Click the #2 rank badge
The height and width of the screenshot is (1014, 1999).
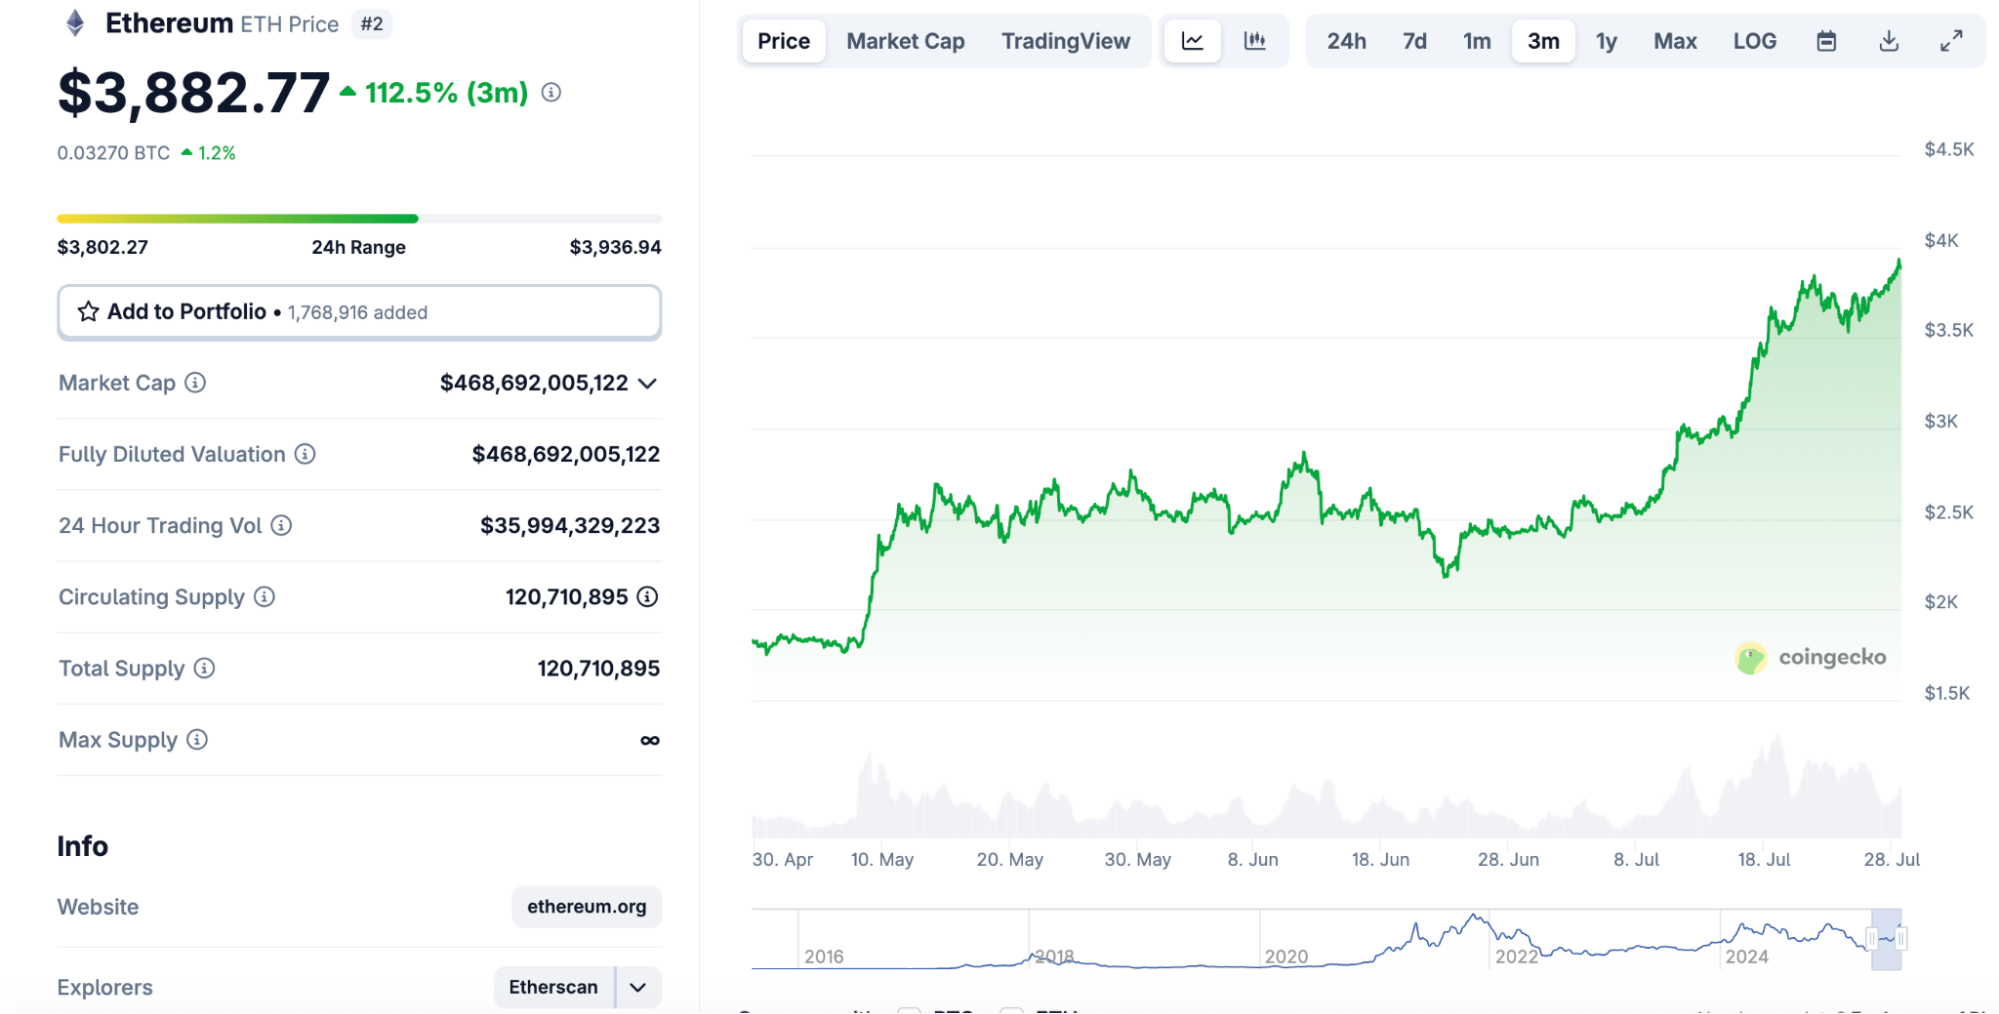click(x=372, y=24)
